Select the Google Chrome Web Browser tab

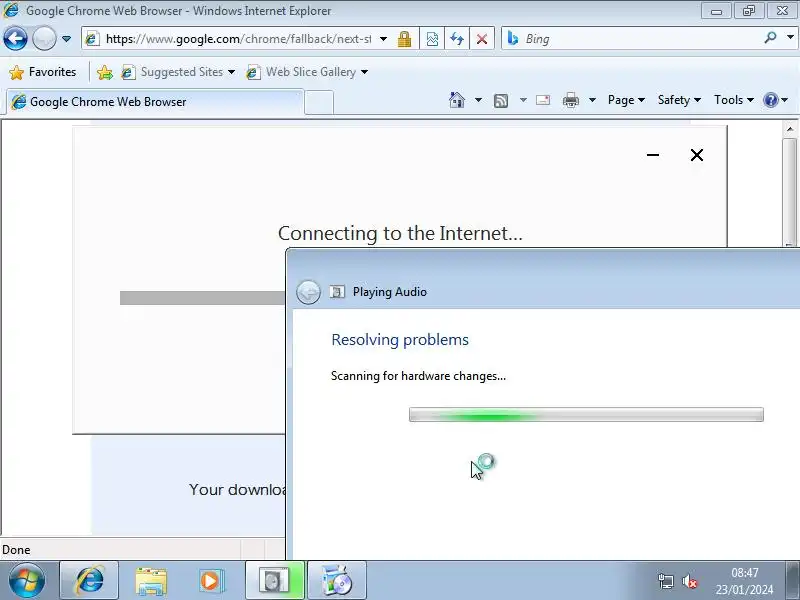155,102
